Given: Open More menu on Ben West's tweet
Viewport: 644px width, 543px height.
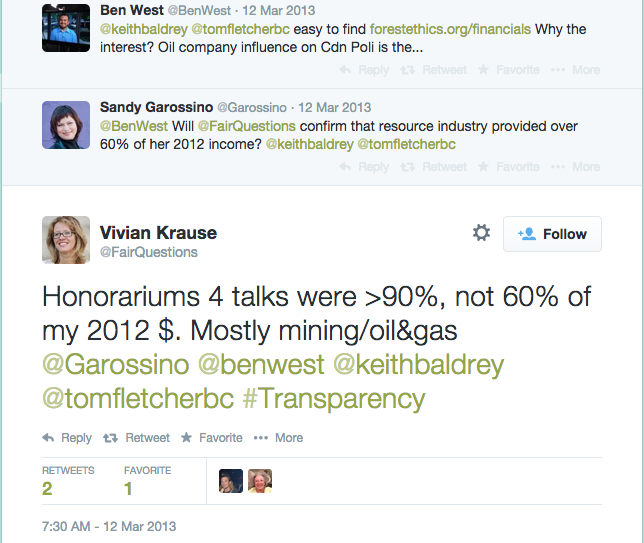Looking at the screenshot, I should (x=575, y=70).
